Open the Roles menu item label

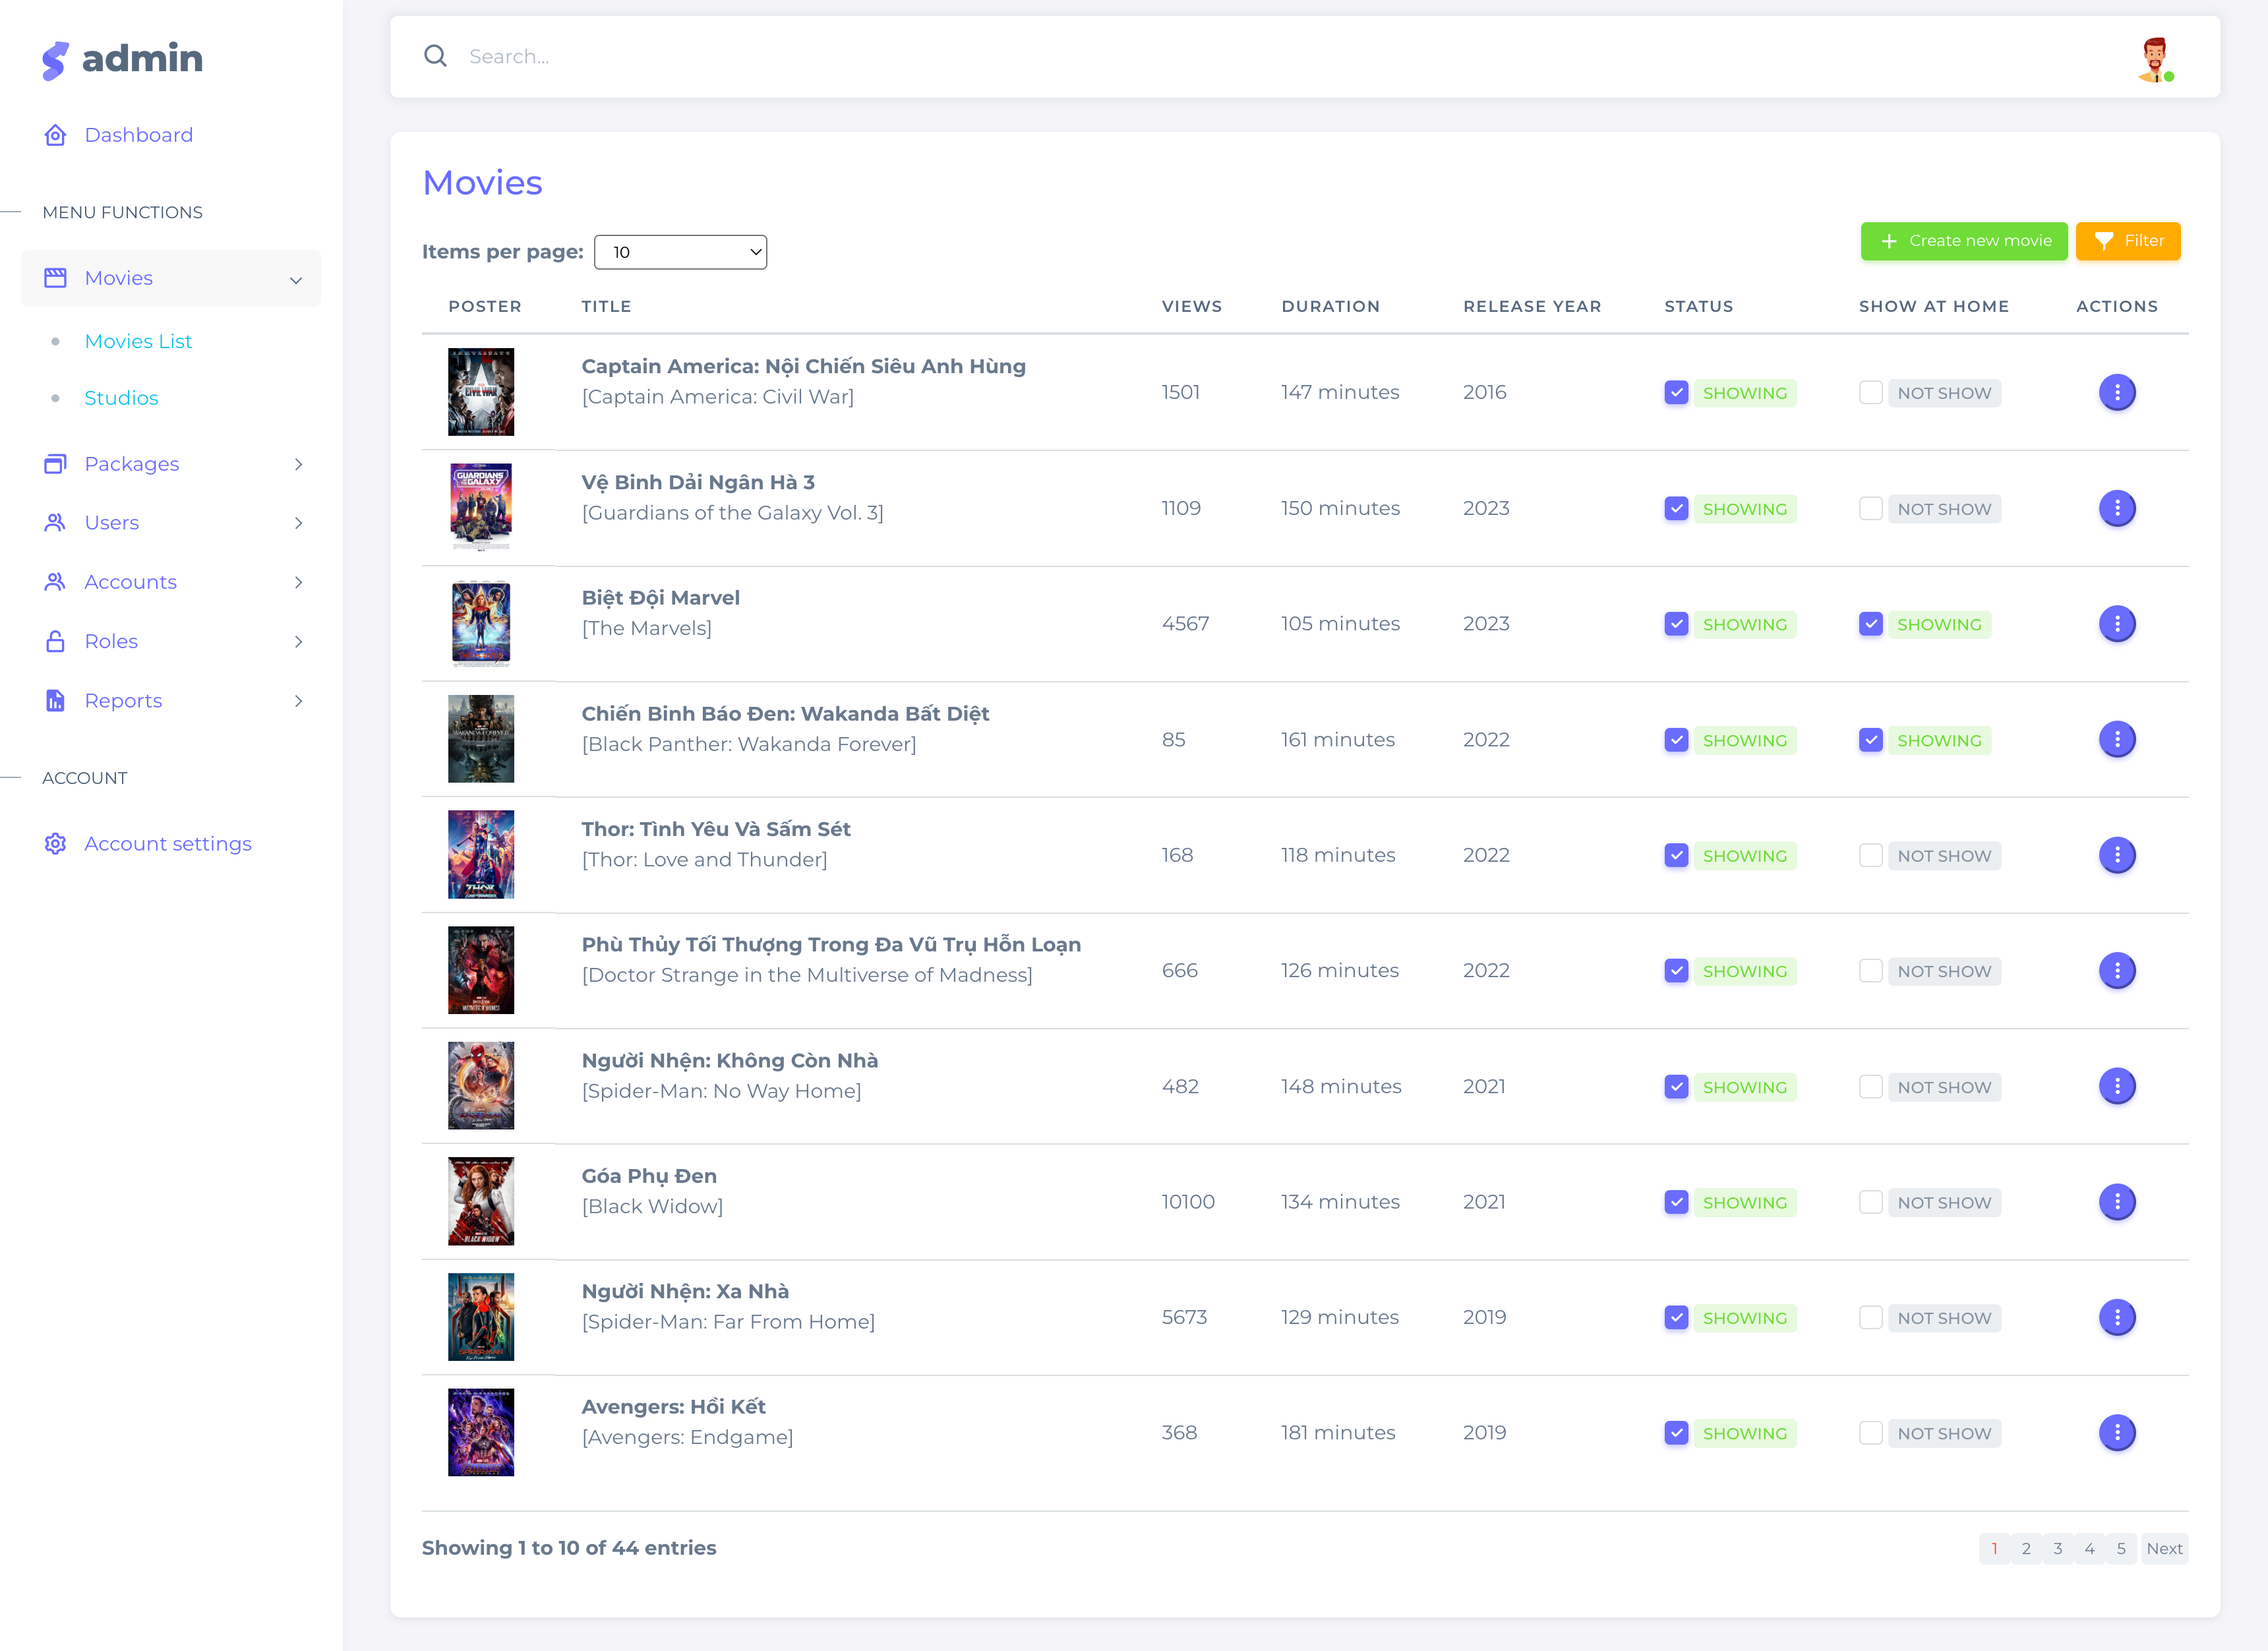(111, 641)
